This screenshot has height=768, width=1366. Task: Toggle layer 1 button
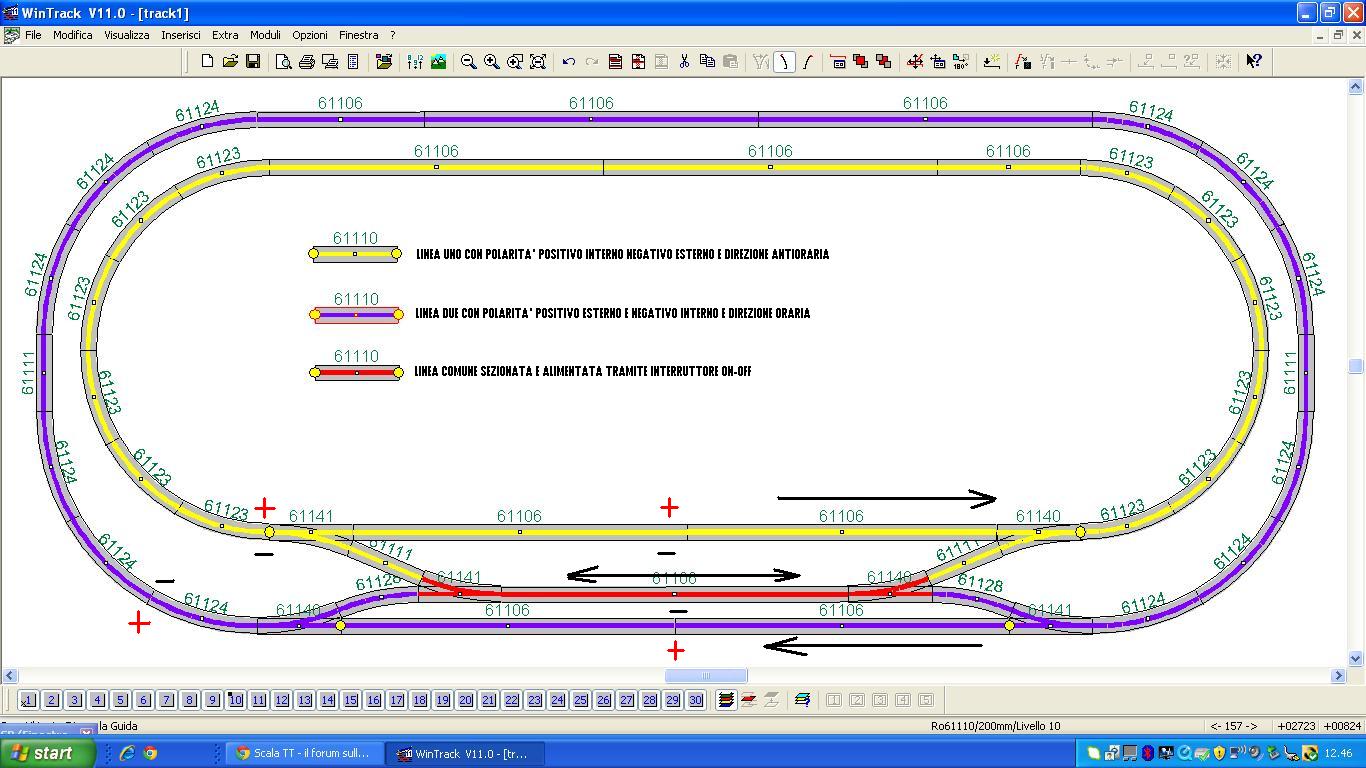coord(28,700)
